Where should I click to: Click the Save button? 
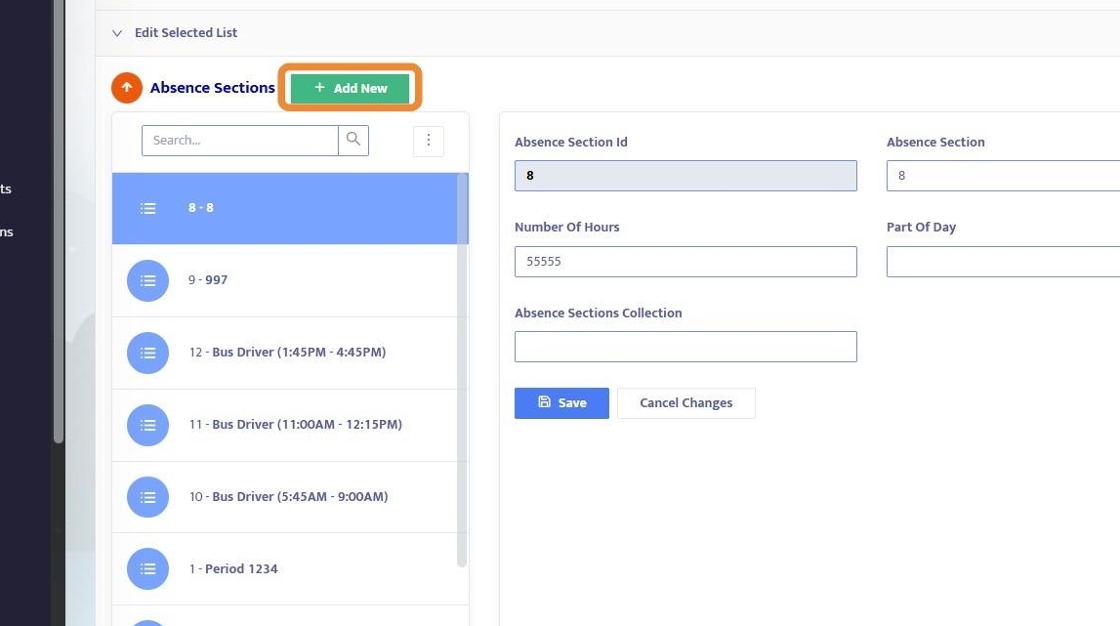[561, 403]
